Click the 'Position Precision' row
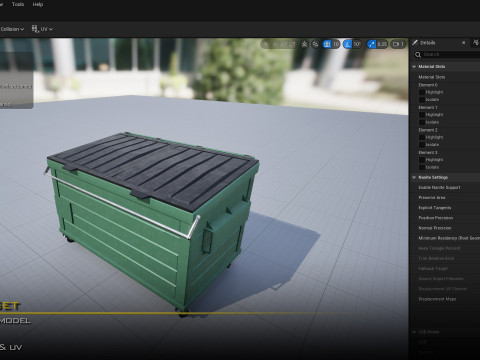The width and height of the screenshot is (480, 360). pyautogui.click(x=445, y=218)
